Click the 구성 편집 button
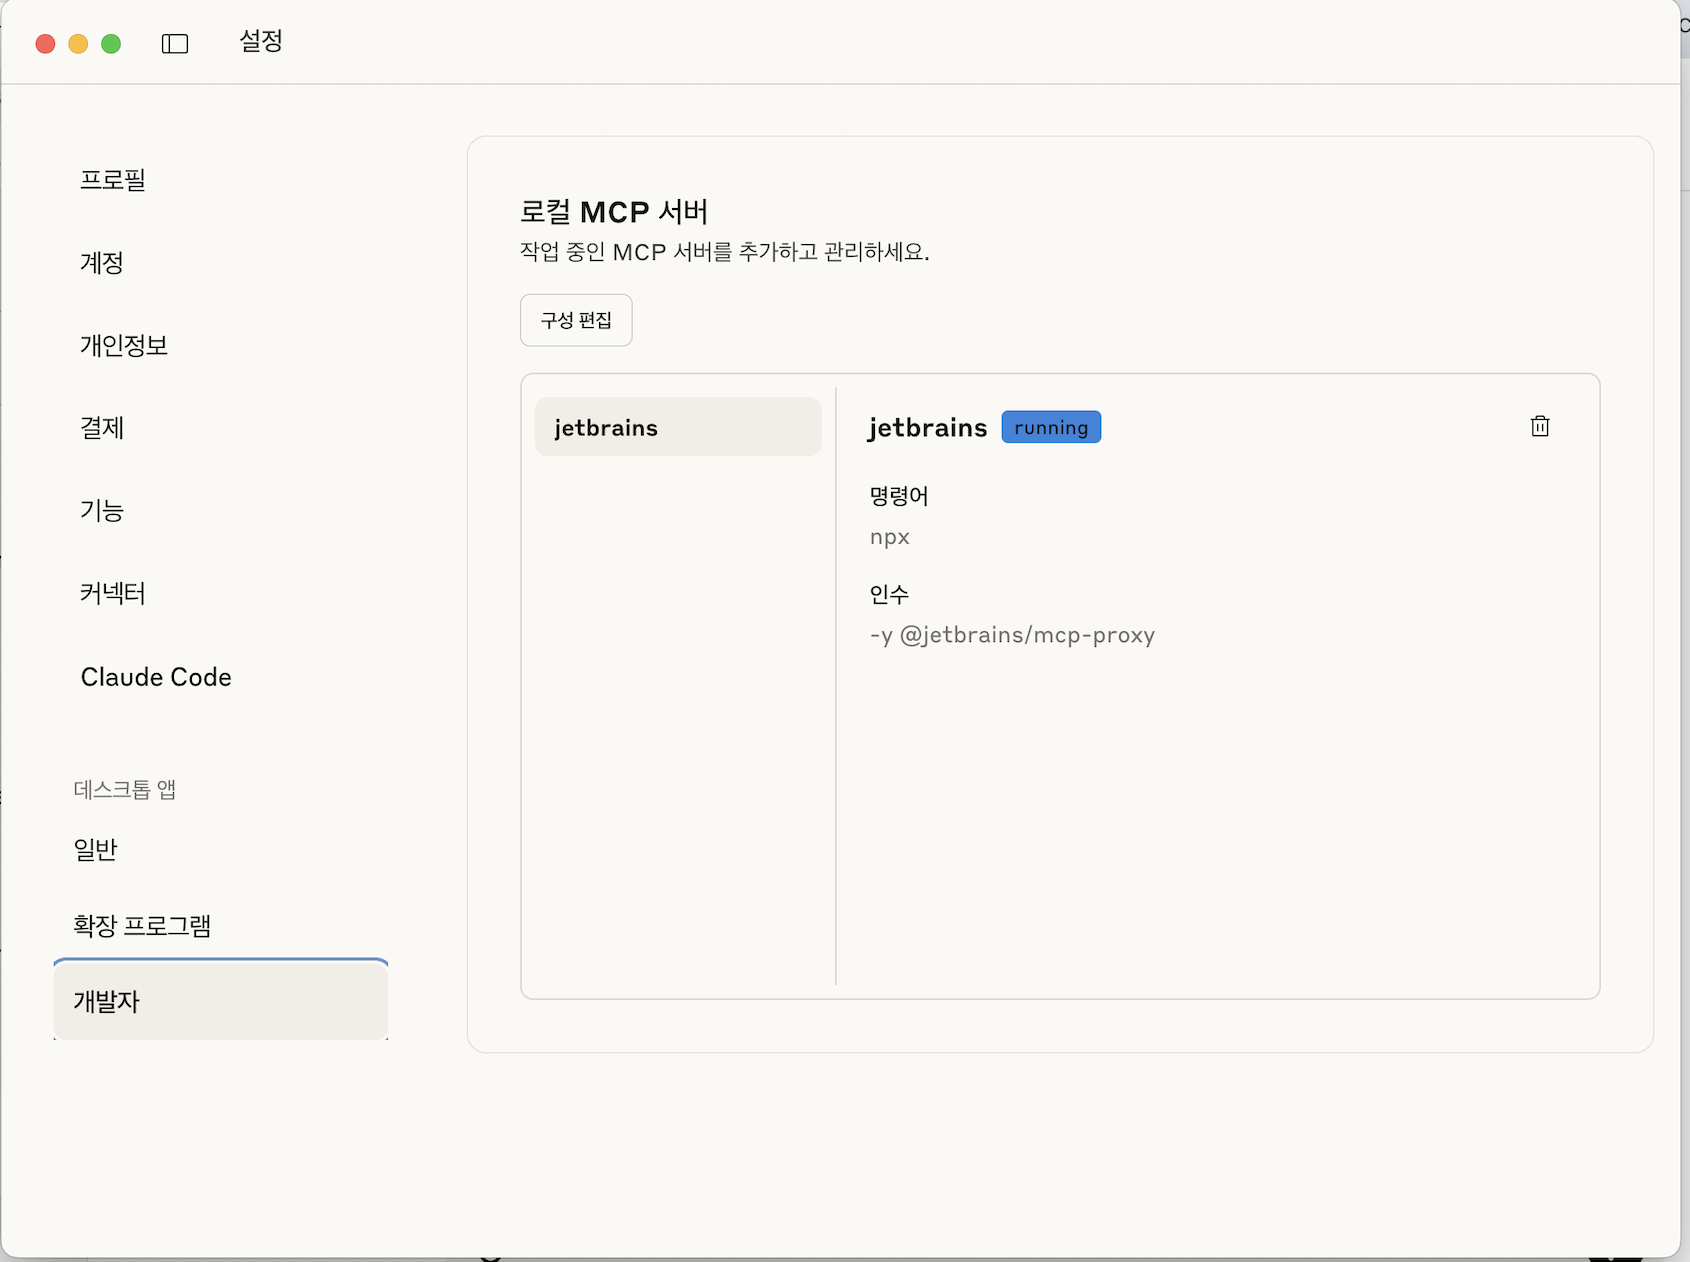Viewport: 1690px width, 1262px height. tap(576, 320)
